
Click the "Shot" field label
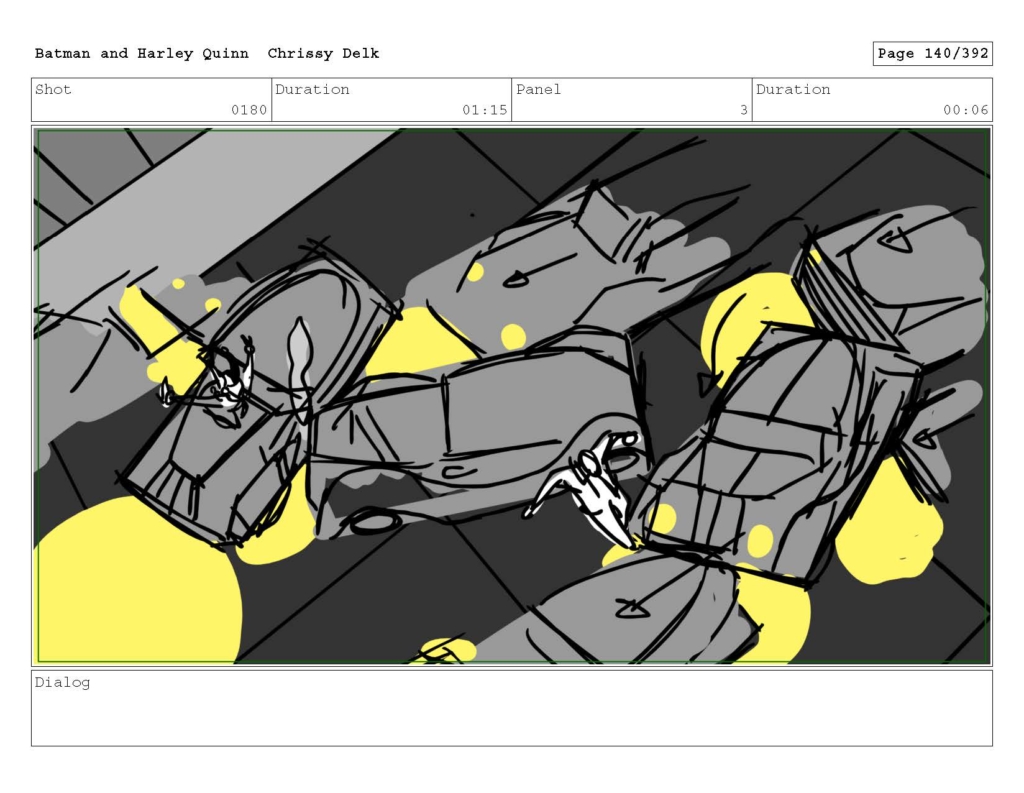tap(53, 89)
